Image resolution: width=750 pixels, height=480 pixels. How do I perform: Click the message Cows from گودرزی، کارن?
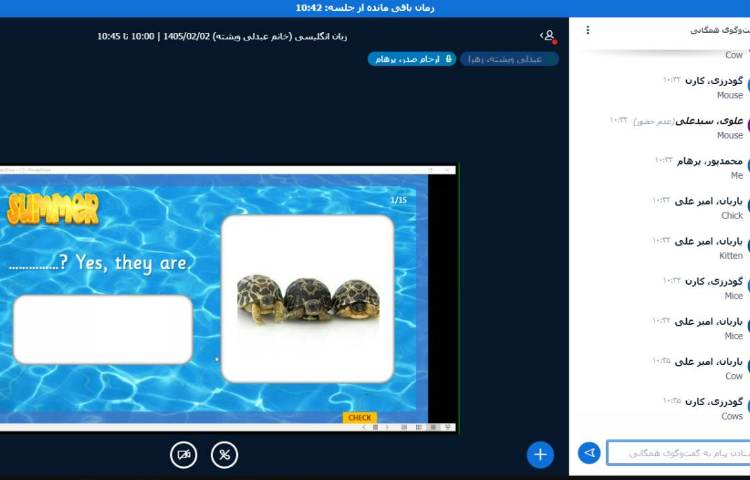[732, 416]
